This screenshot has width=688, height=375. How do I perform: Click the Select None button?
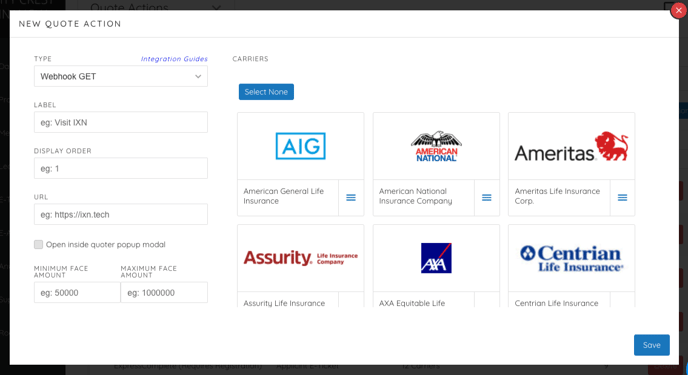coord(266,92)
